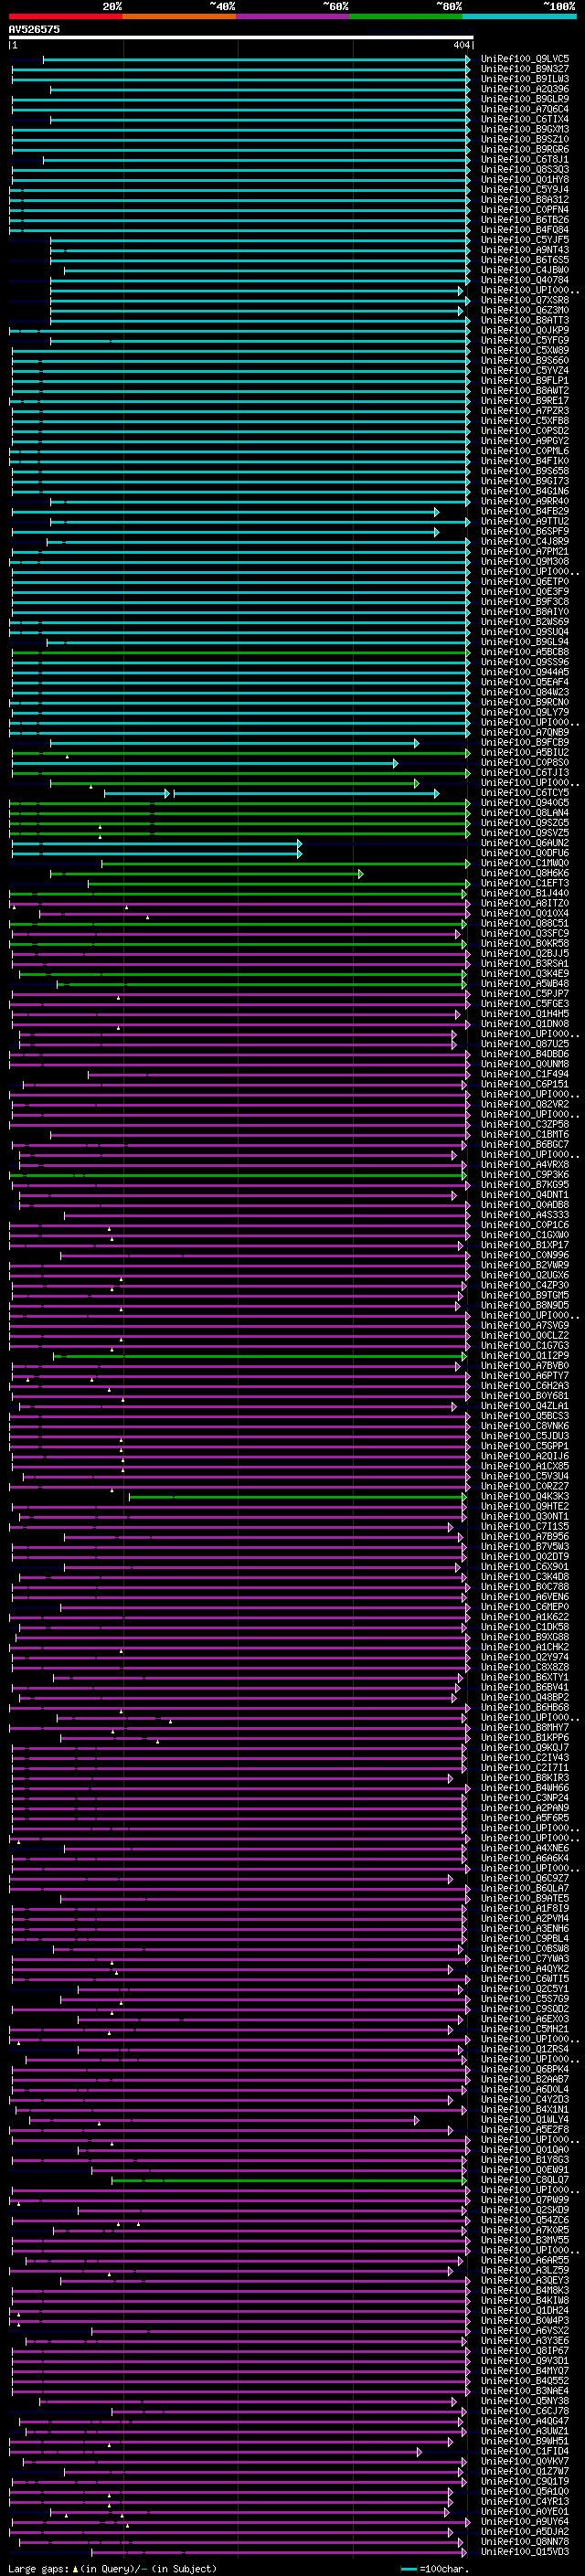Click hit UniRef100_A9NT43

(x=525, y=250)
